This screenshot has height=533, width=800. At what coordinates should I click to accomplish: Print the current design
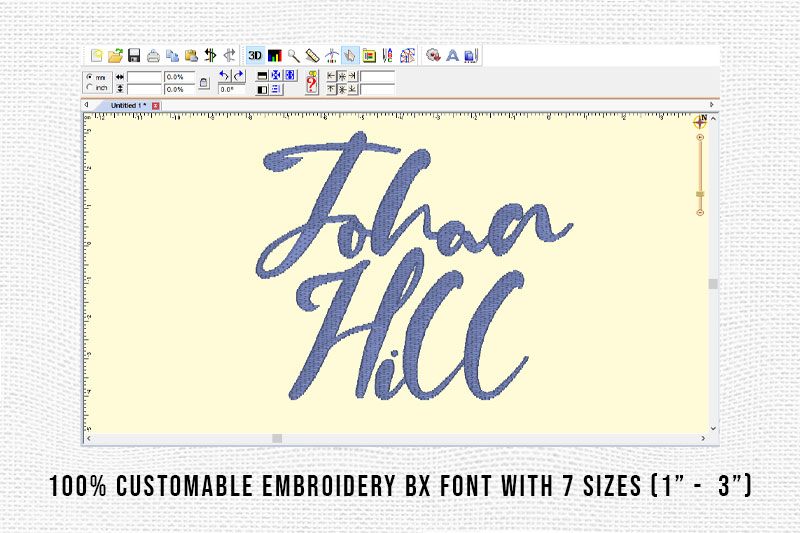(153, 56)
